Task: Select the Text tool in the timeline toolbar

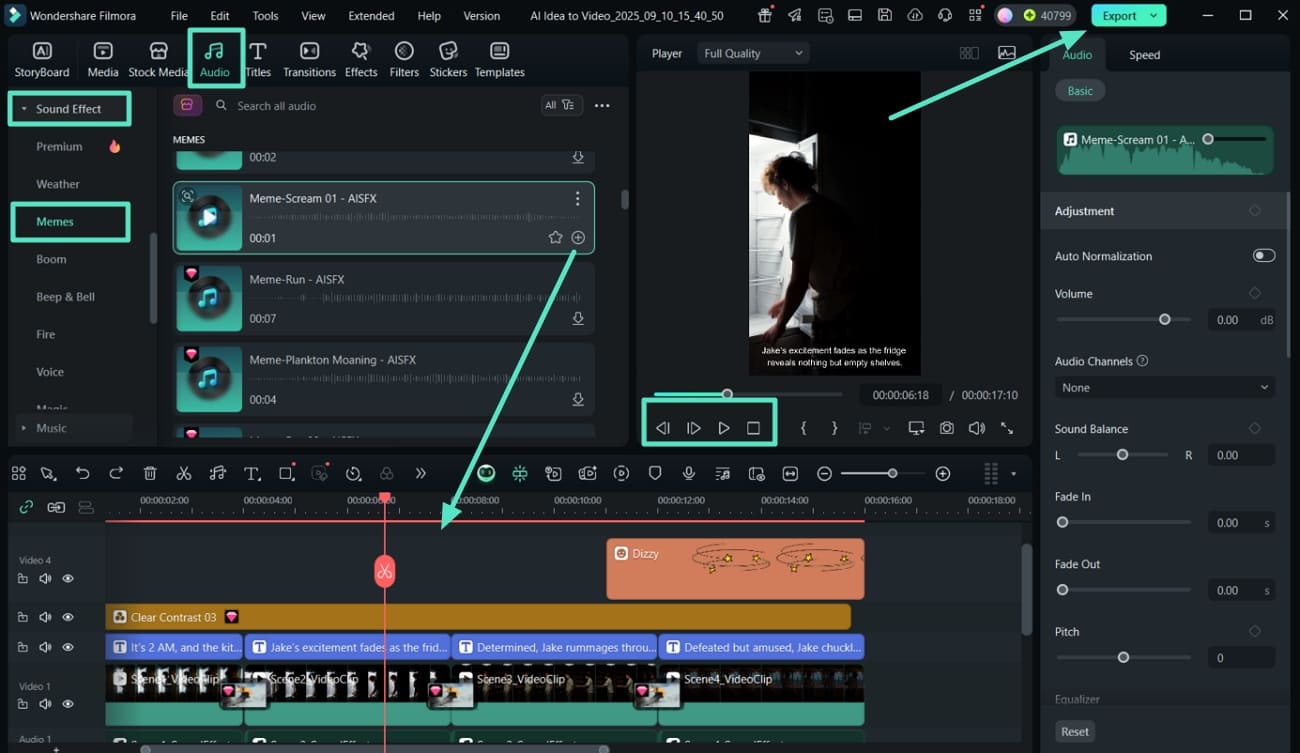Action: point(252,474)
